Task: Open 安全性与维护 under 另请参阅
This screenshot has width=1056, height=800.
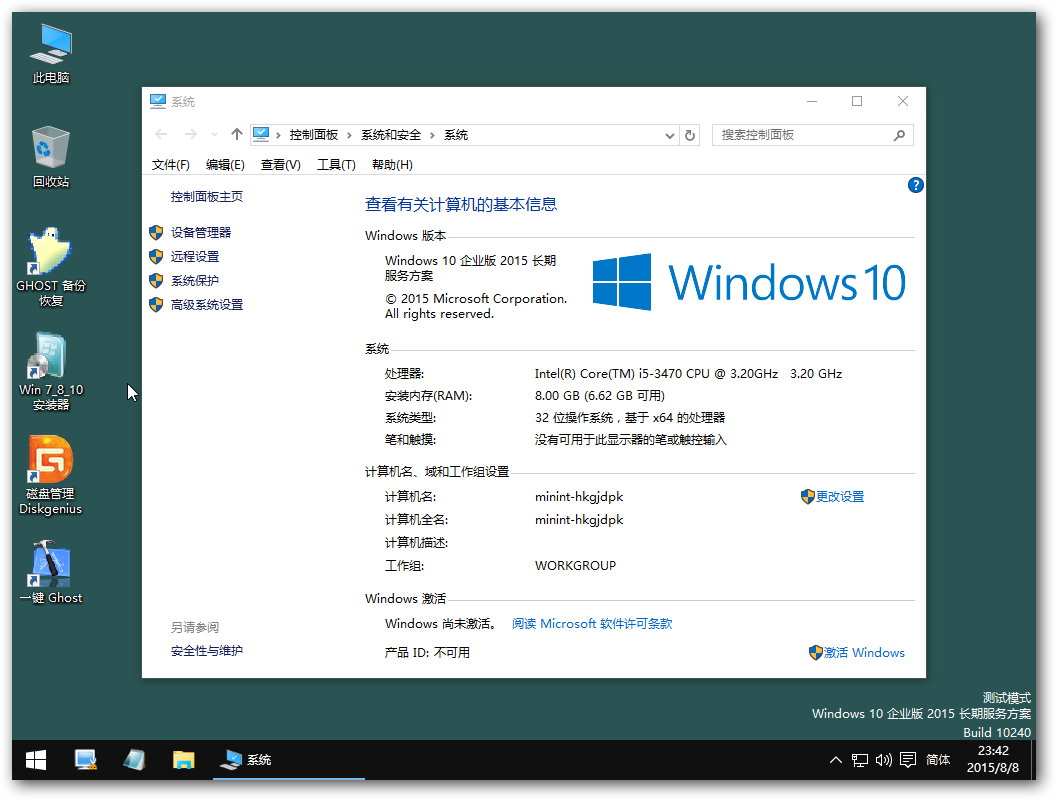Action: point(207,651)
